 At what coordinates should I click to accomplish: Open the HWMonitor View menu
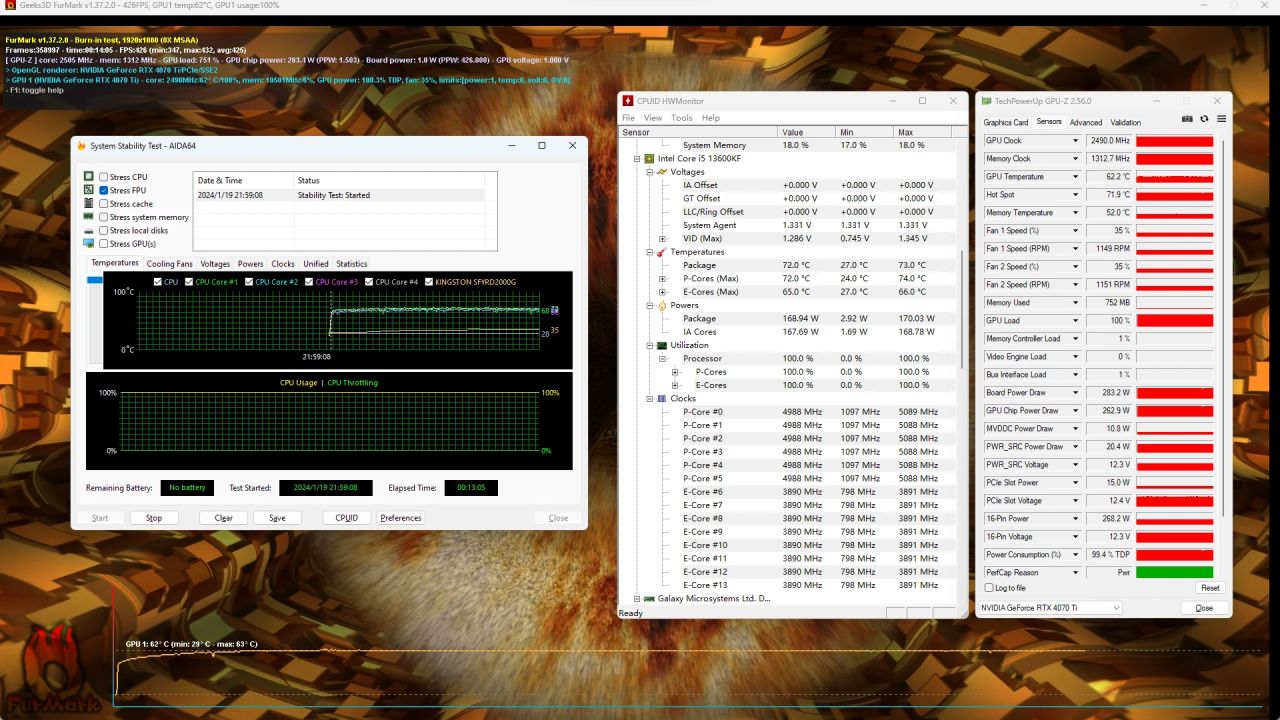click(x=653, y=118)
